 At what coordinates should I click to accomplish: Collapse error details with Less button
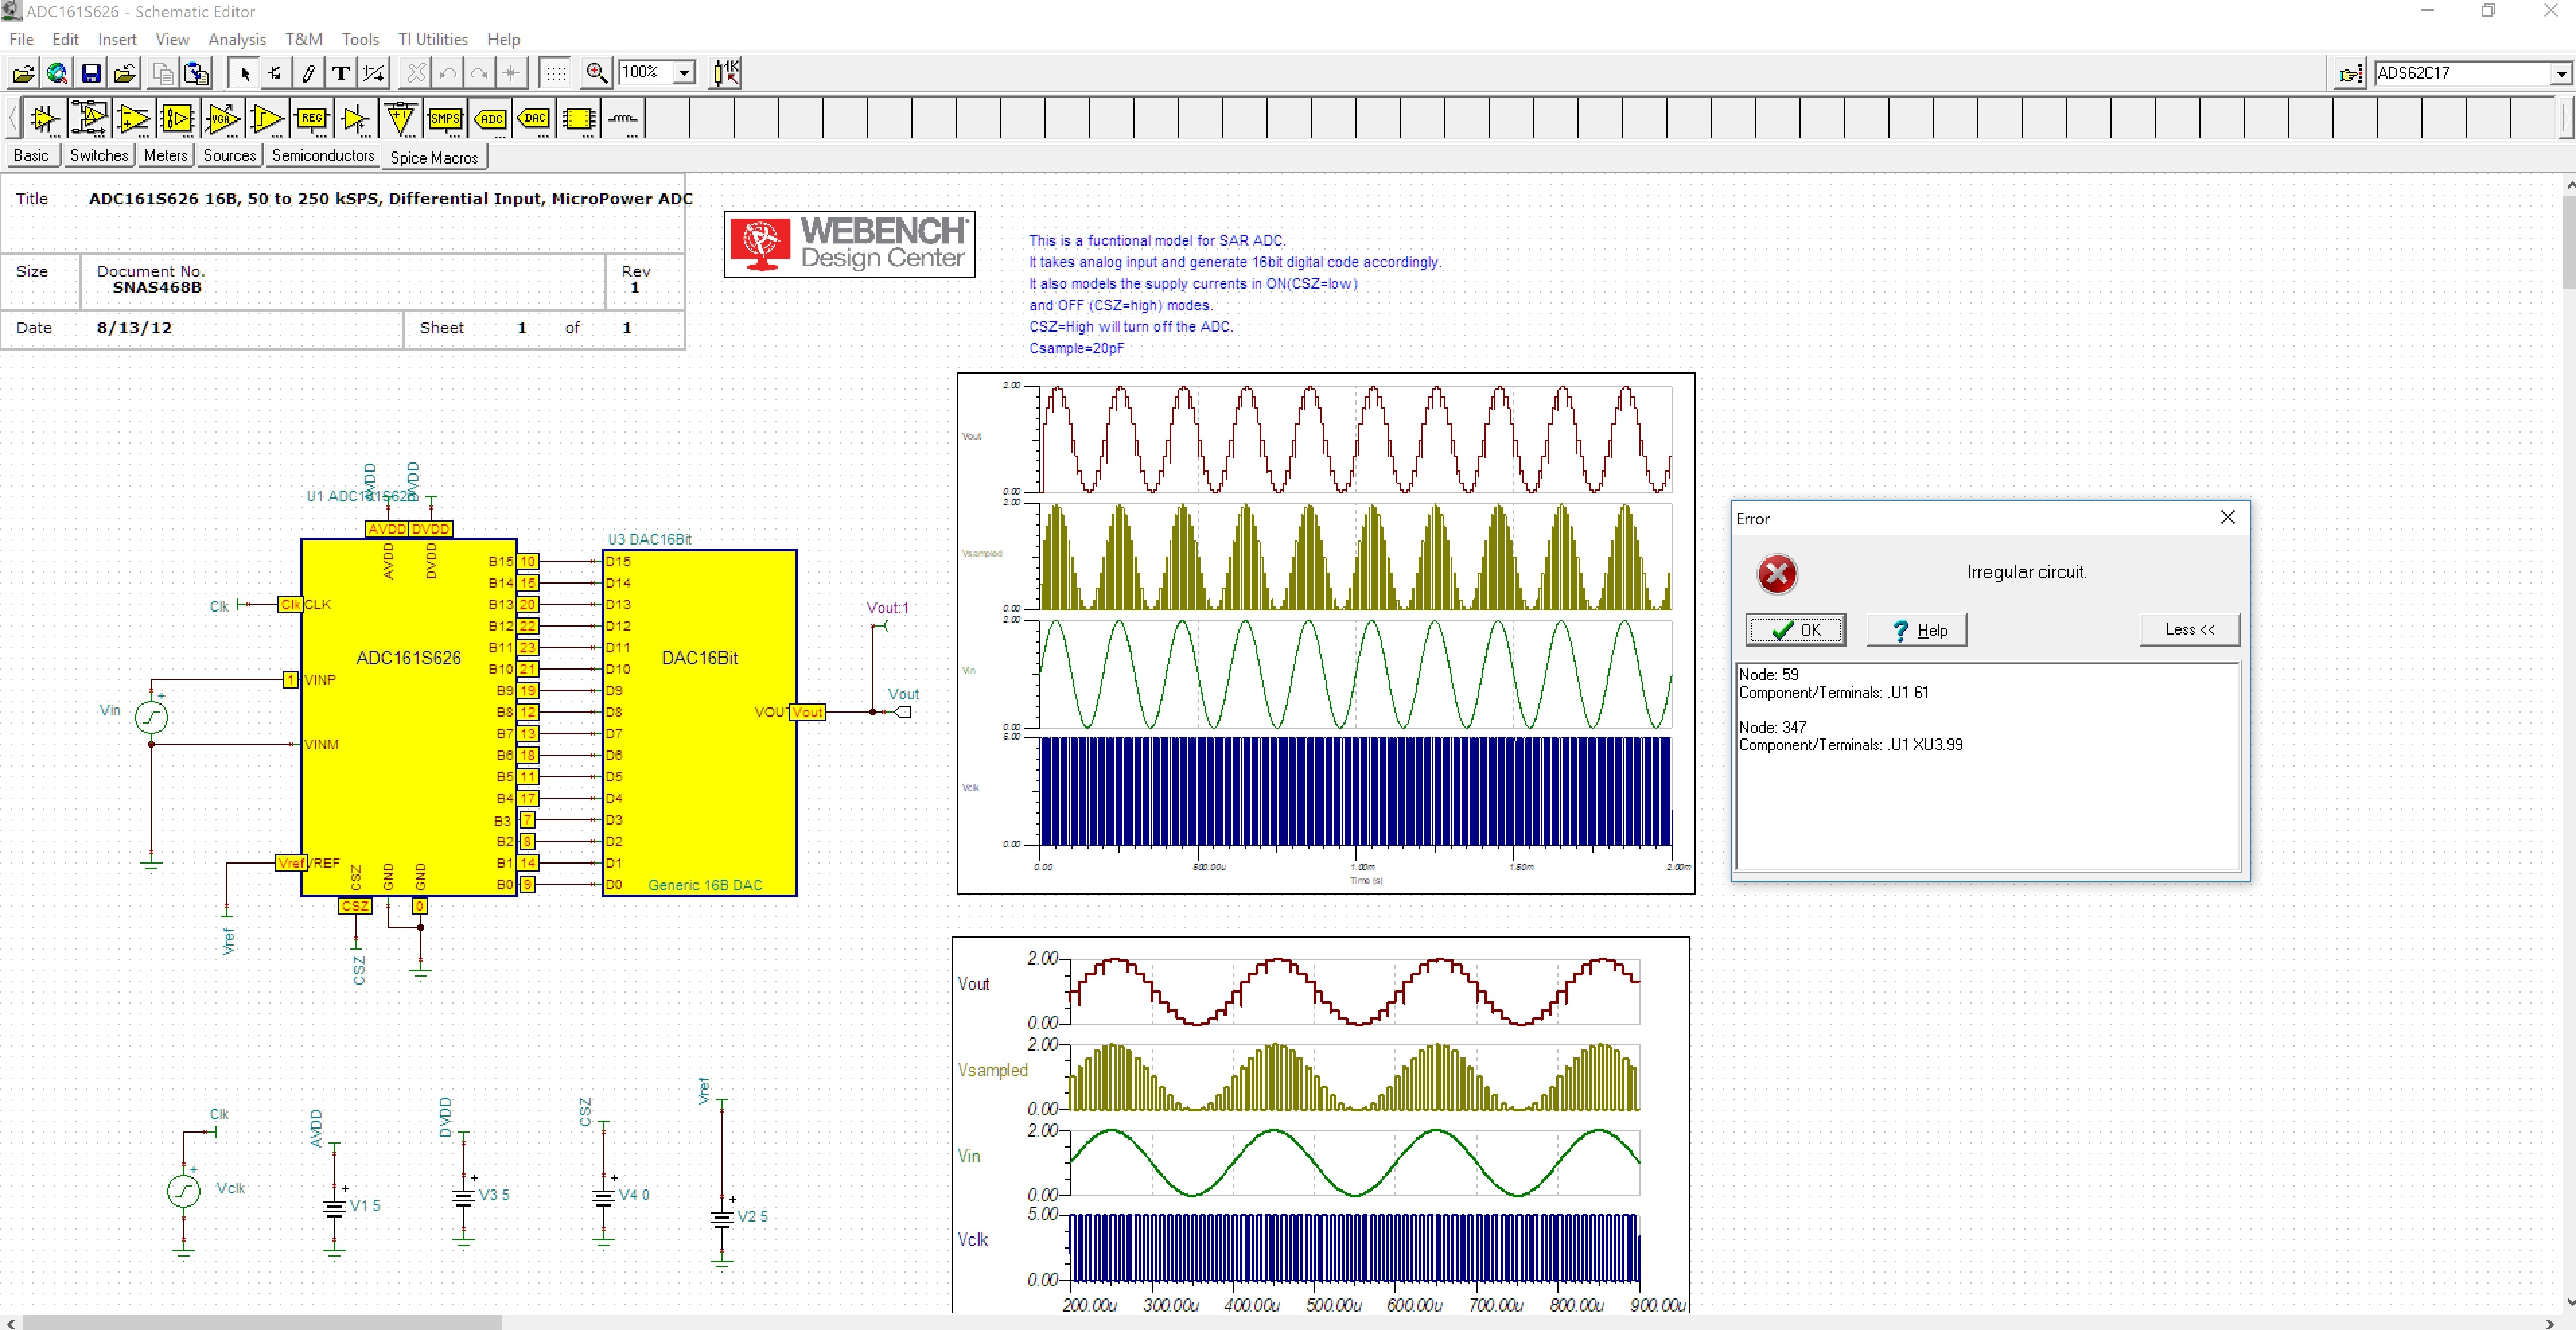click(2189, 630)
